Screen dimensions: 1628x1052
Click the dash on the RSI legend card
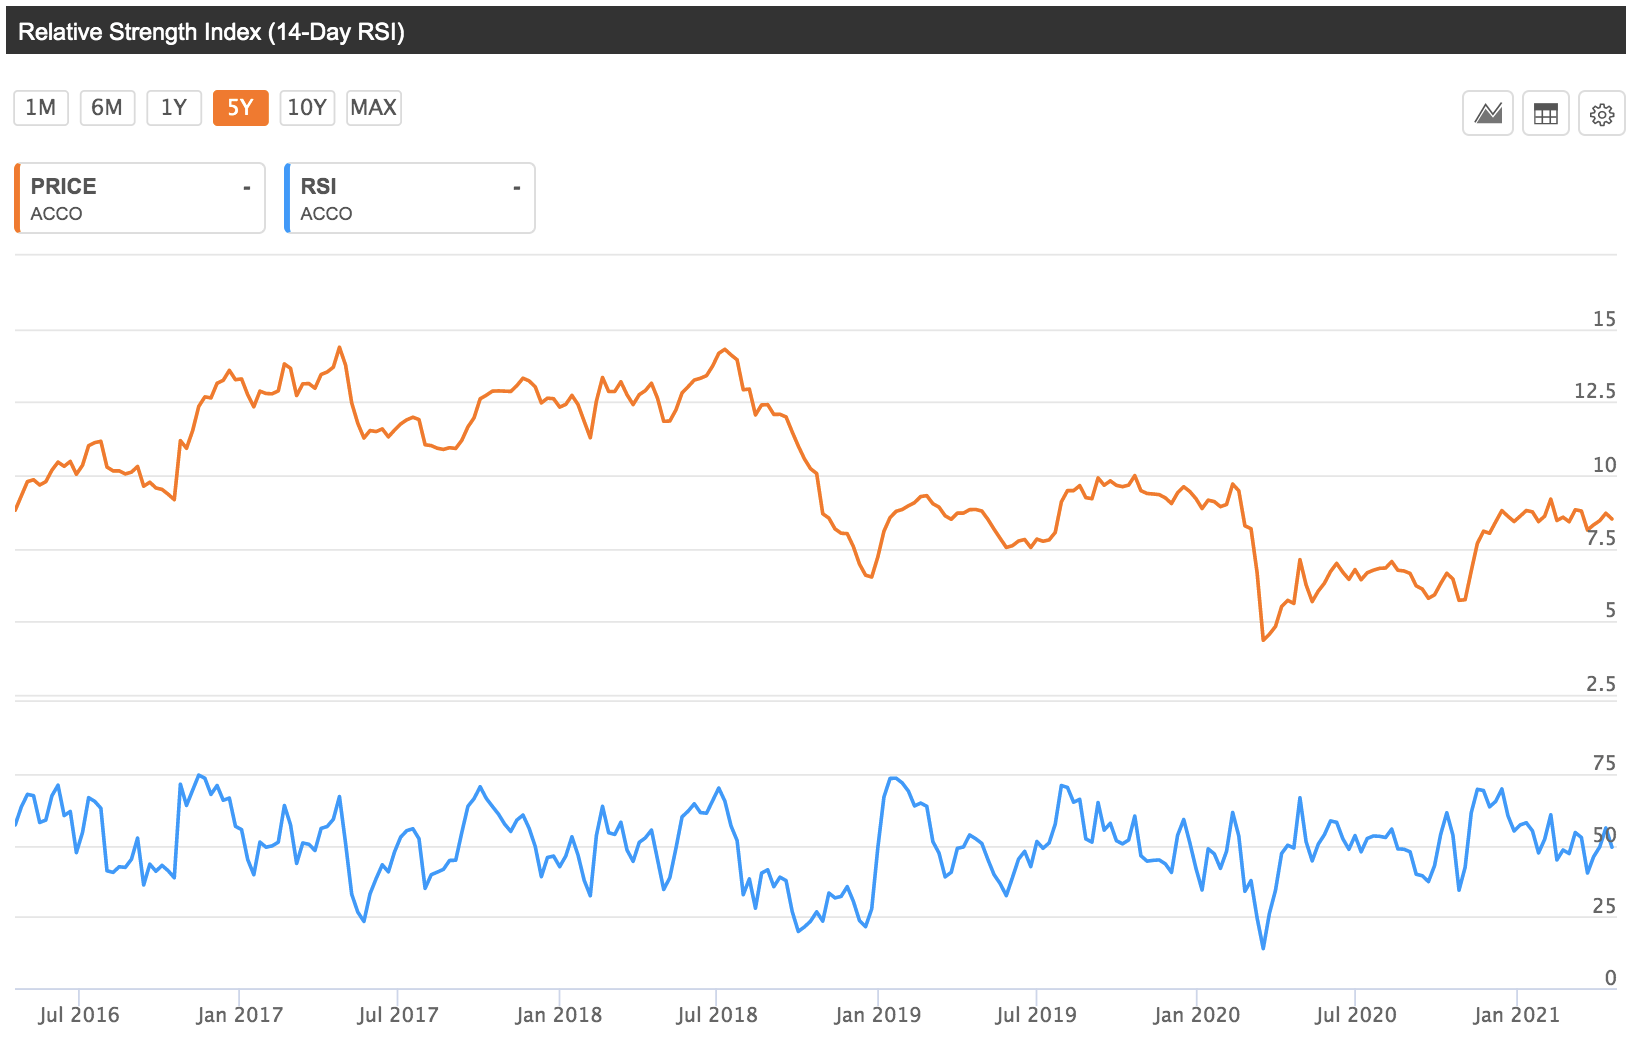point(516,186)
